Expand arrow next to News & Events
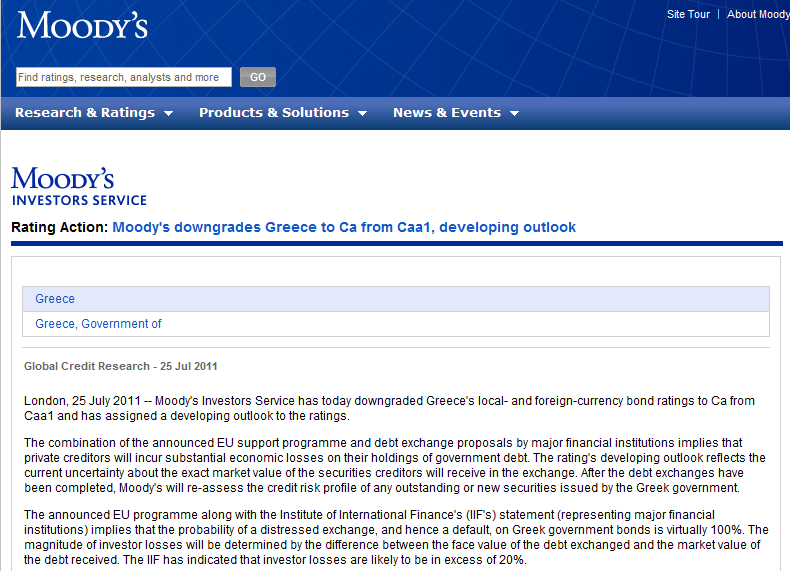 (514, 114)
